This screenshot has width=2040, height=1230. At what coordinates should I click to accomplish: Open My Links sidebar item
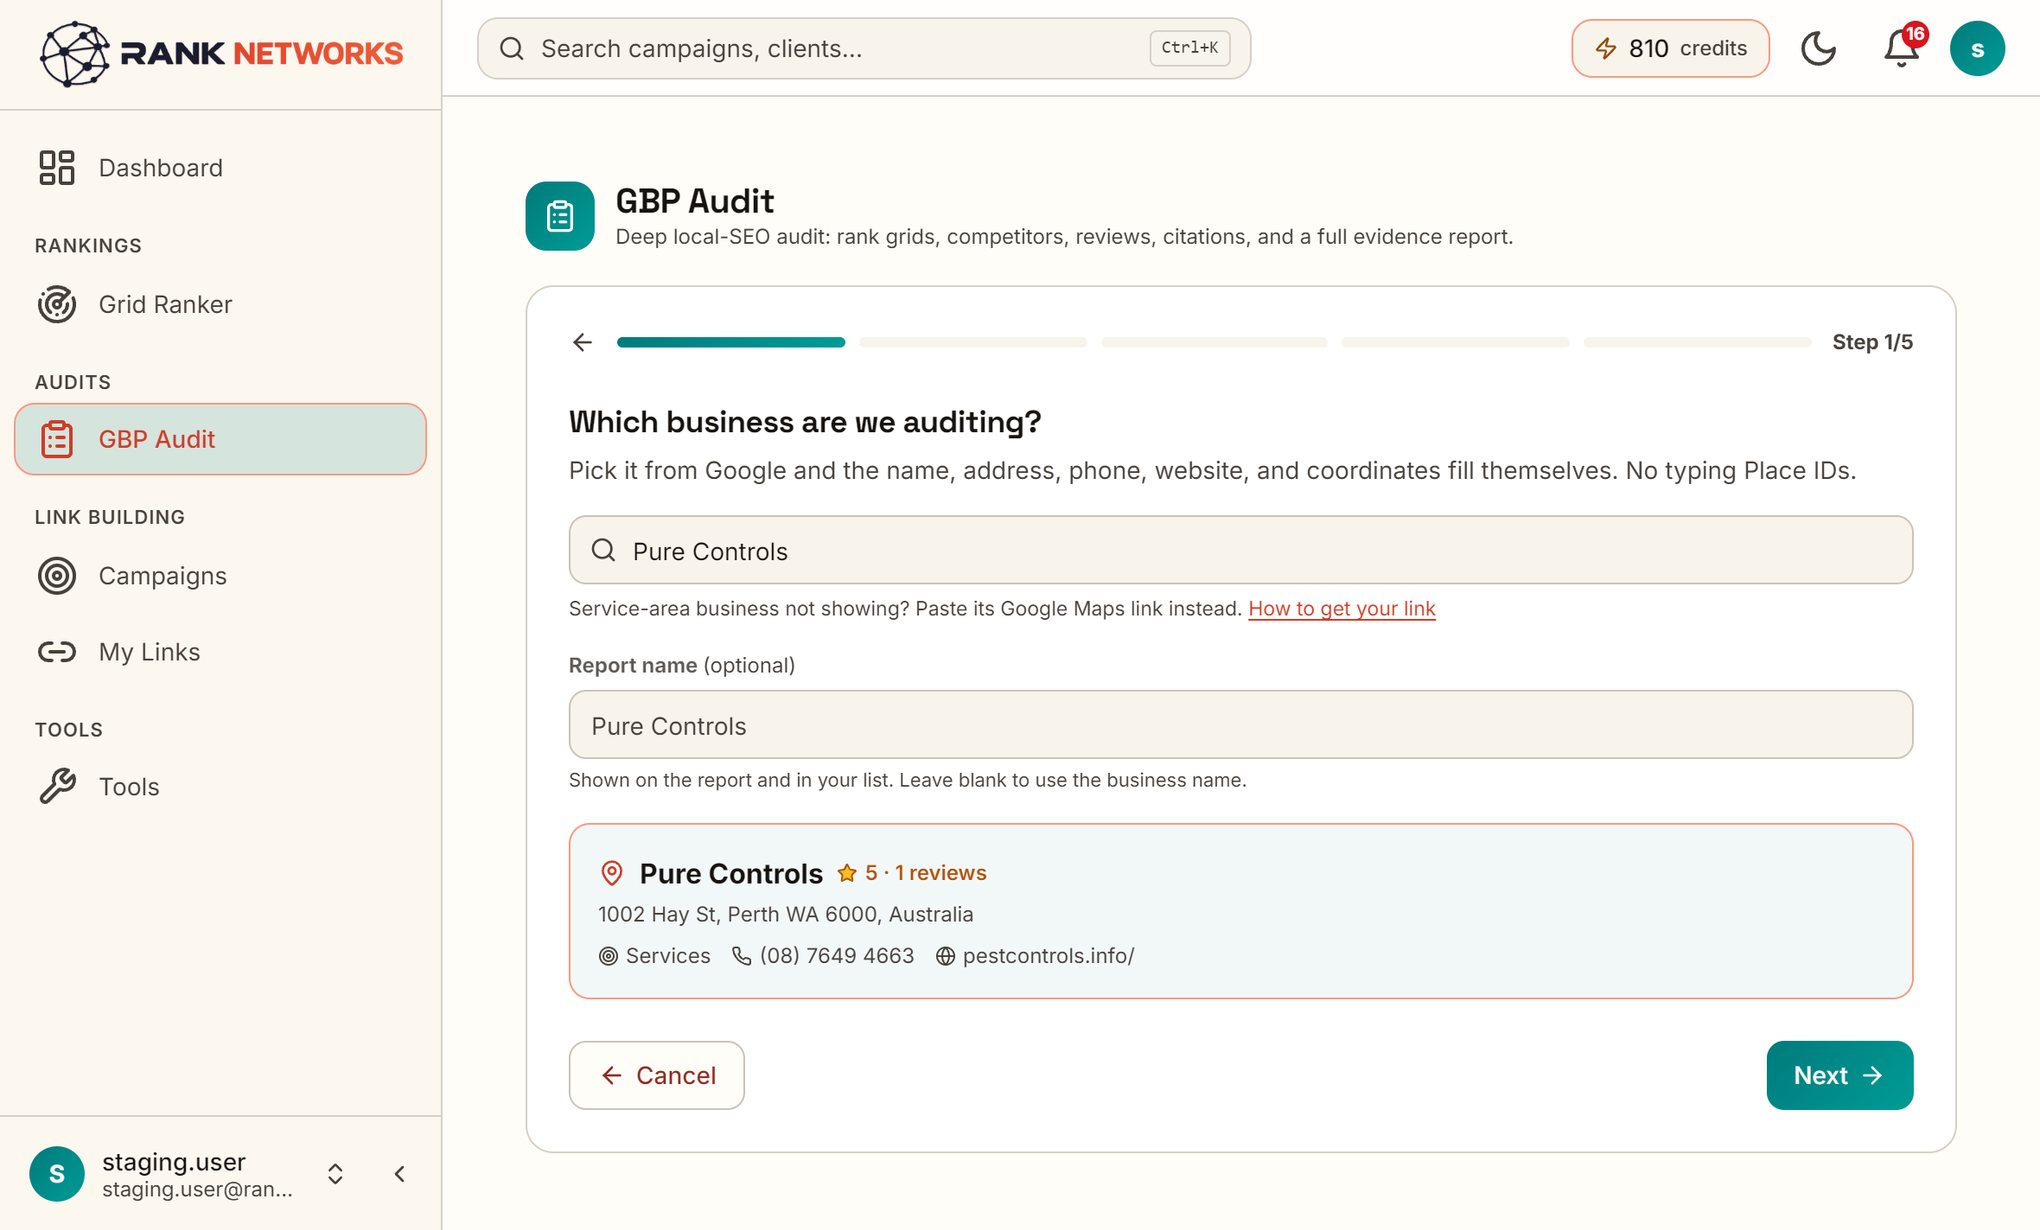pyautogui.click(x=220, y=652)
